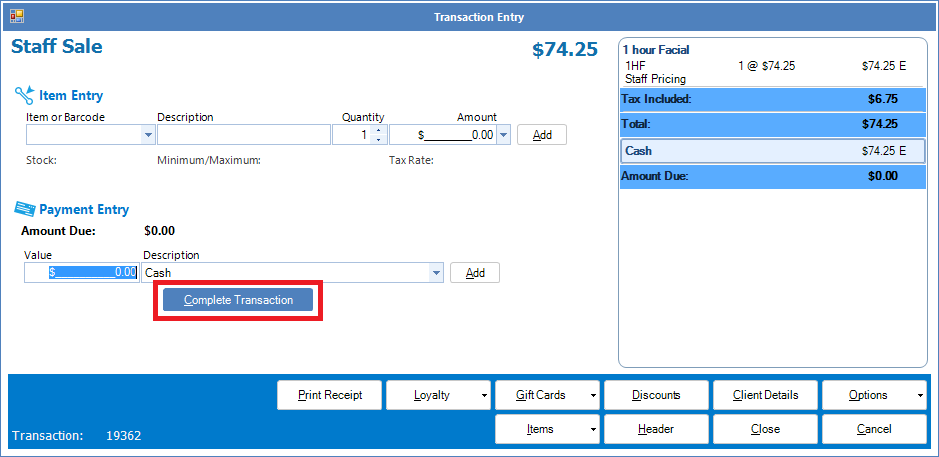
Task: Click Add next to item Amount
Action: (x=542, y=135)
